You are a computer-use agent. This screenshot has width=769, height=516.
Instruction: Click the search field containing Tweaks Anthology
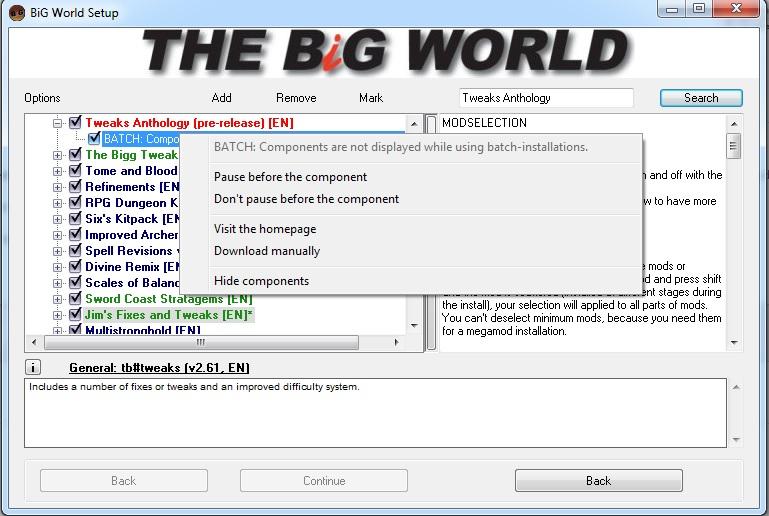(546, 98)
